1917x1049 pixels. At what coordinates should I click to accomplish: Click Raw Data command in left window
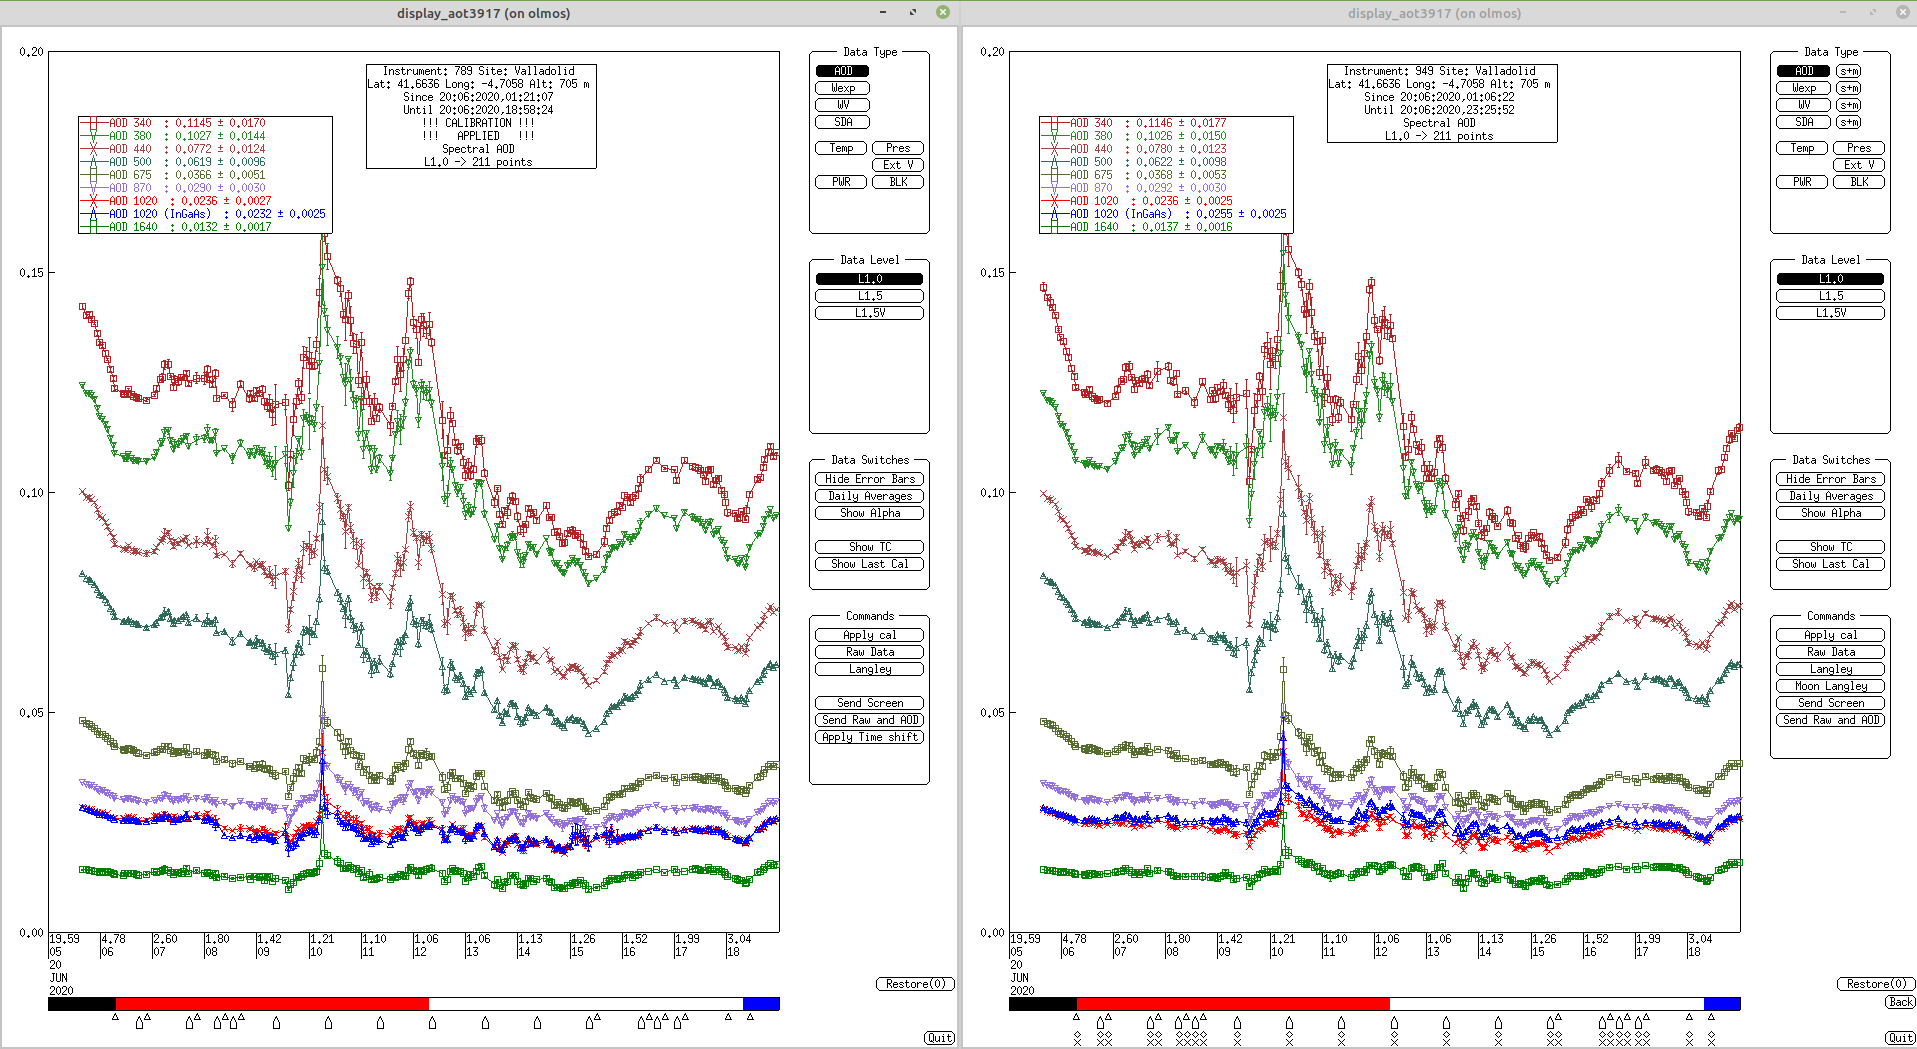[869, 652]
